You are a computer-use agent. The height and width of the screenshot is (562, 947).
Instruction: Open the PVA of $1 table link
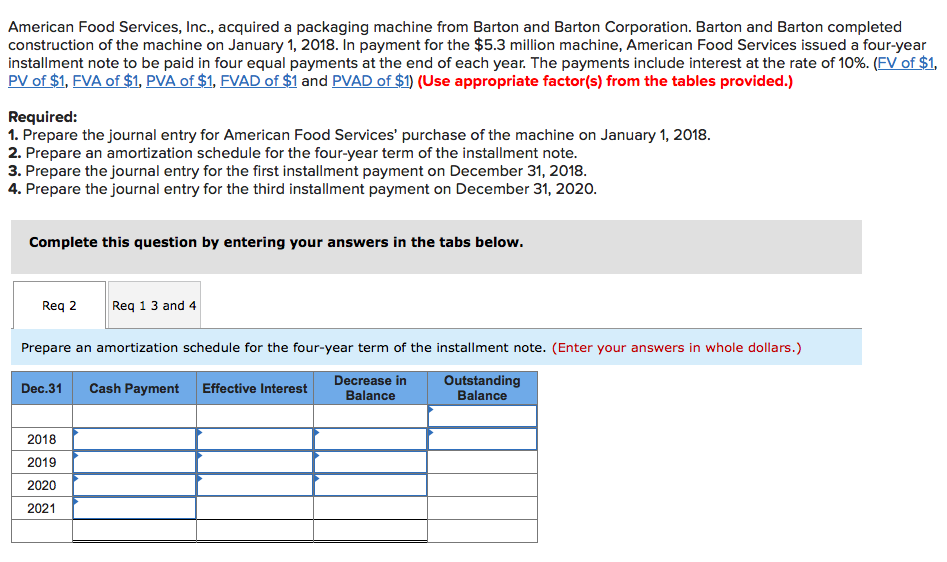point(179,81)
